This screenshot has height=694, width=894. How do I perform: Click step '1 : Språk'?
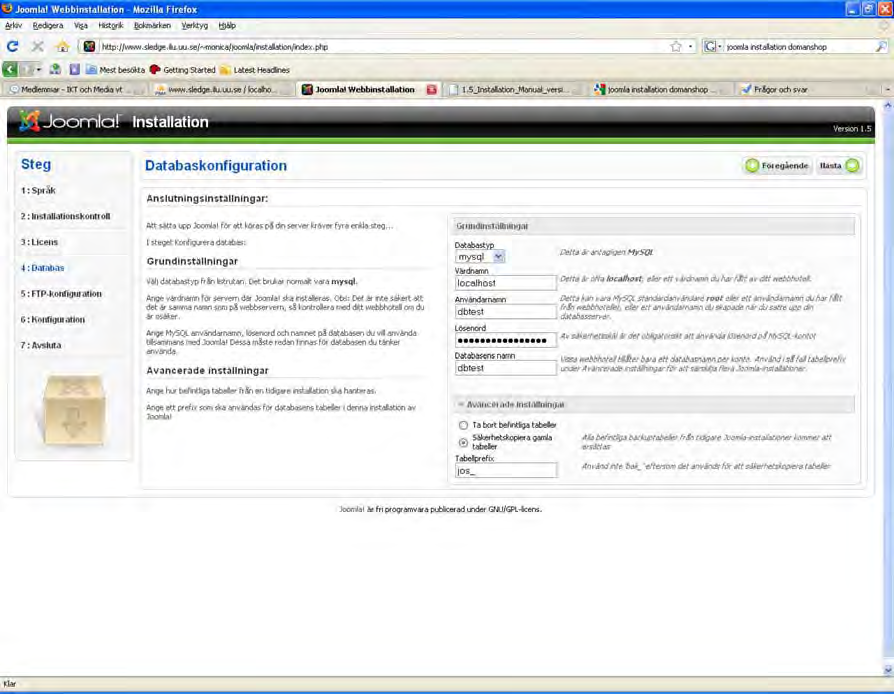[38, 190]
